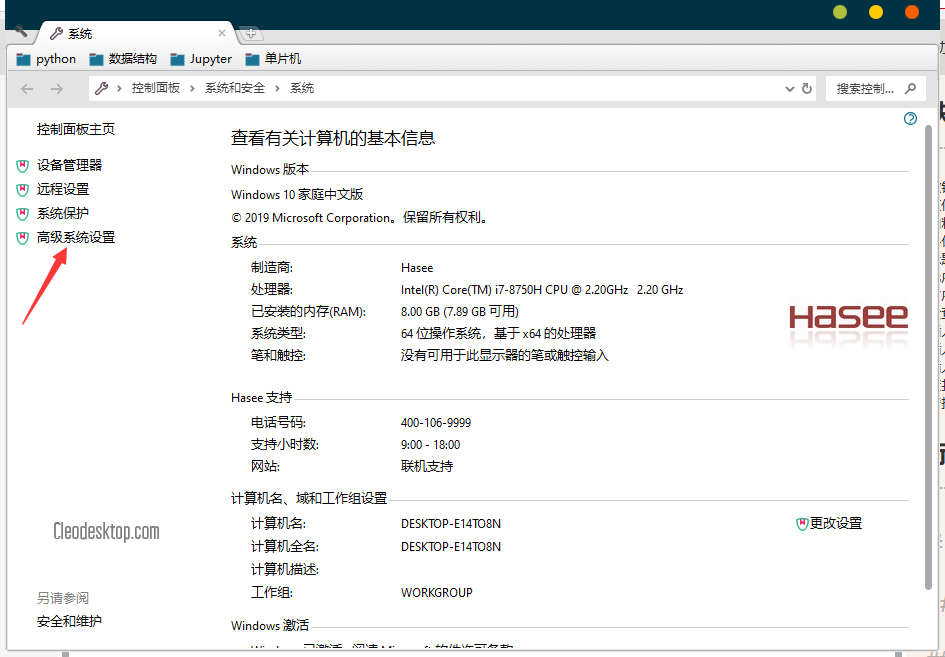Click 8.00 GB RAM value
Viewport: 945px width, 657px height.
460,312
